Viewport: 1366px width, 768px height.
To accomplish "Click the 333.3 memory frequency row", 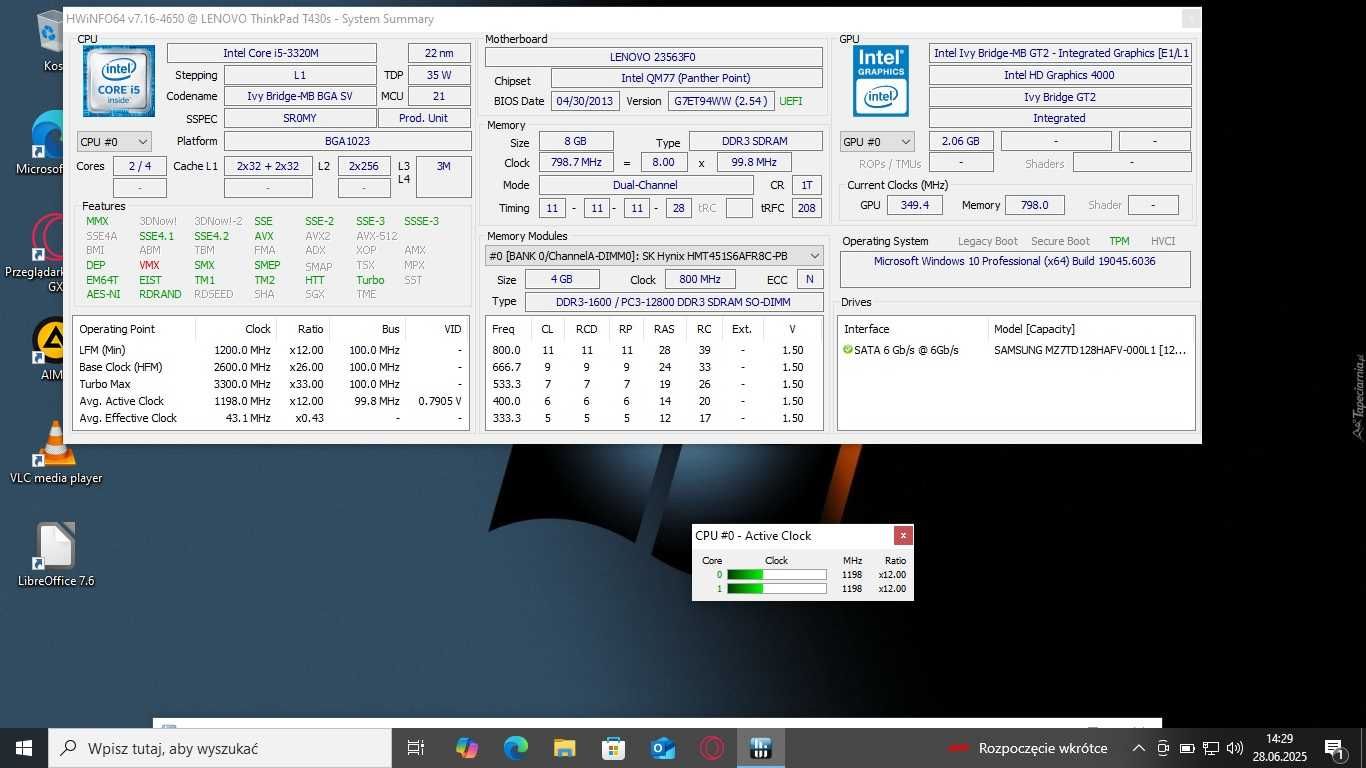I will [x=654, y=418].
